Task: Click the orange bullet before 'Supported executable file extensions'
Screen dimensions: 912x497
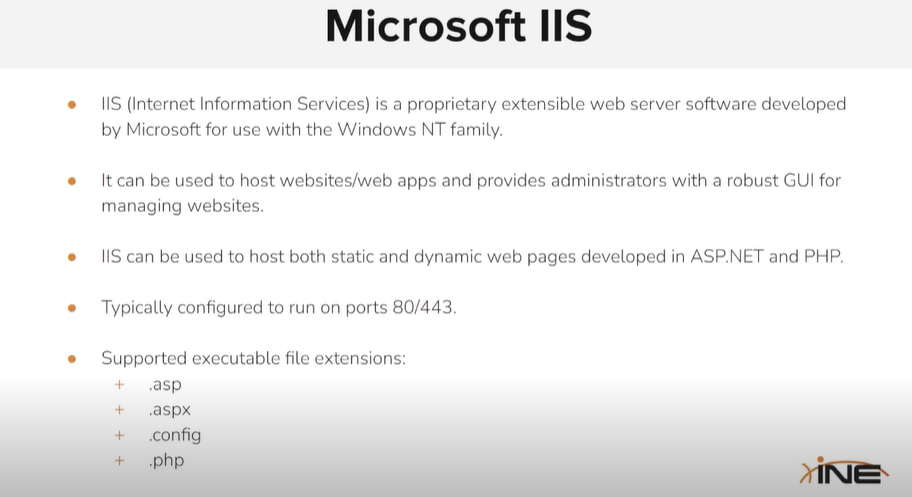Action: click(x=72, y=359)
